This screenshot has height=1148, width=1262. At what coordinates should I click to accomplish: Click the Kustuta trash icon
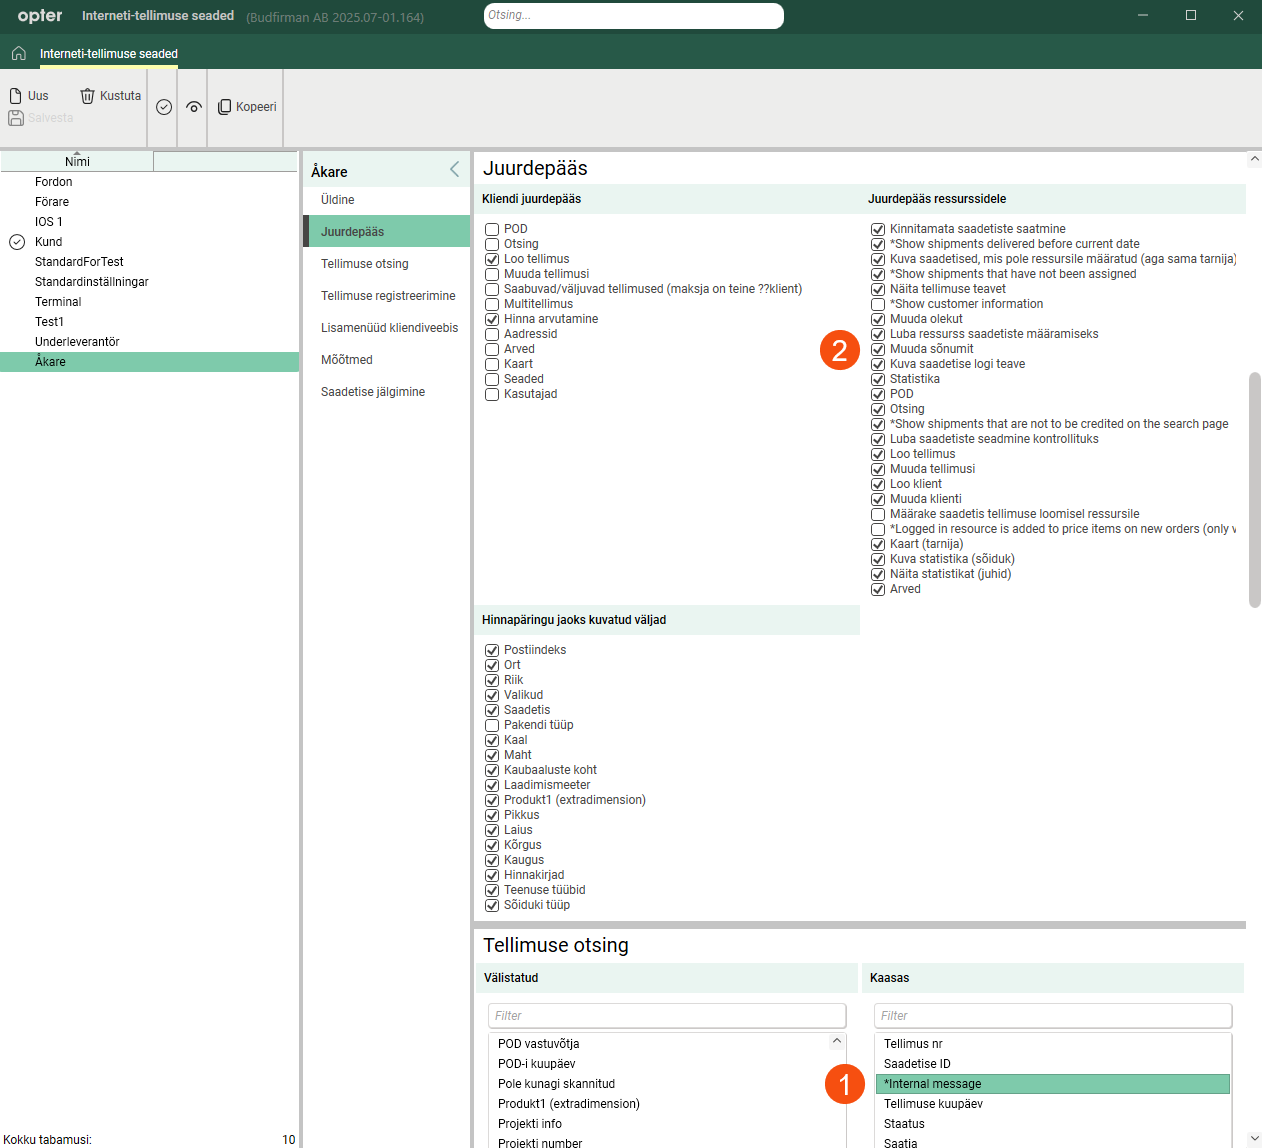click(88, 96)
